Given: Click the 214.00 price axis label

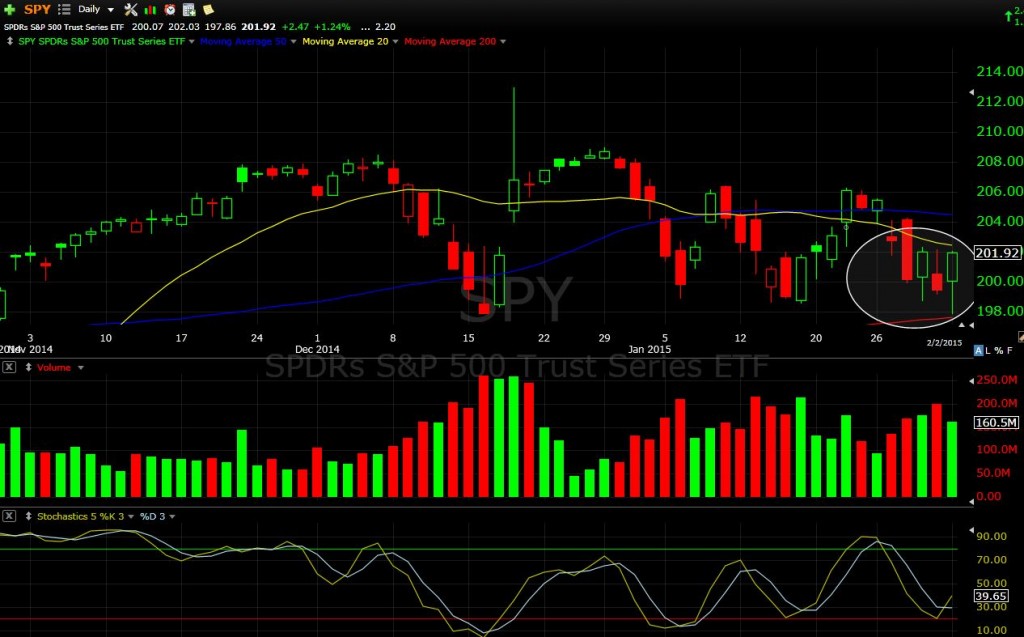Looking at the screenshot, I should (x=999, y=71).
